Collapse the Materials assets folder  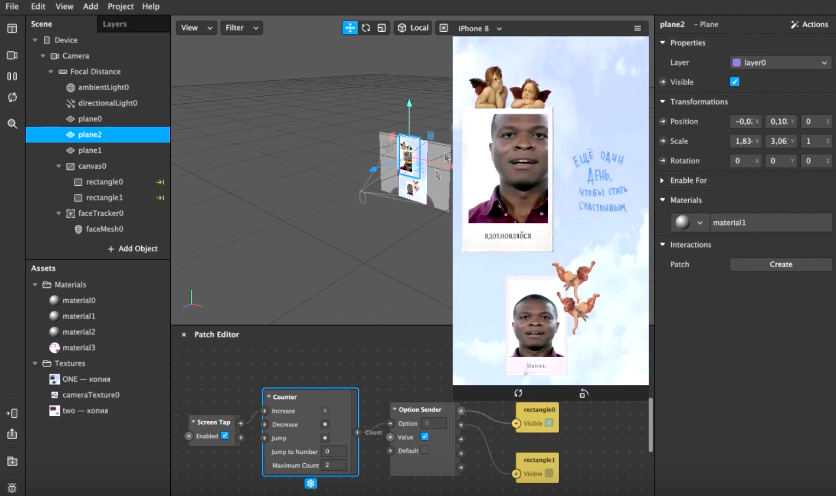click(35, 285)
